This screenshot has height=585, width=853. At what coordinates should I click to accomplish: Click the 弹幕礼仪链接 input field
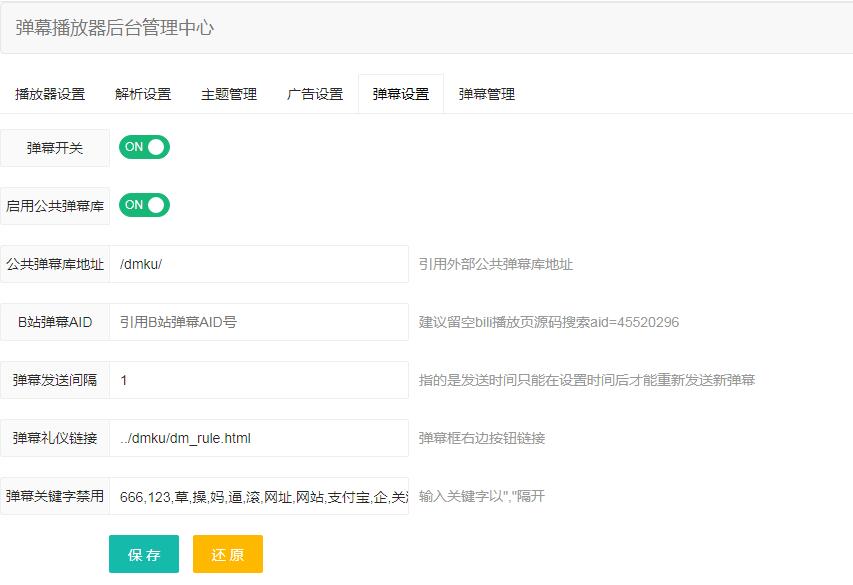[x=260, y=437]
